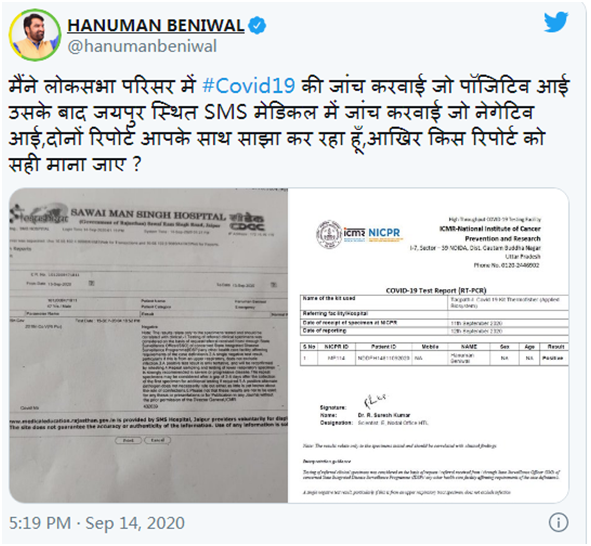This screenshot has height=546, width=591.
Task: Click the To Date calendar icon
Action: click(x=274, y=285)
